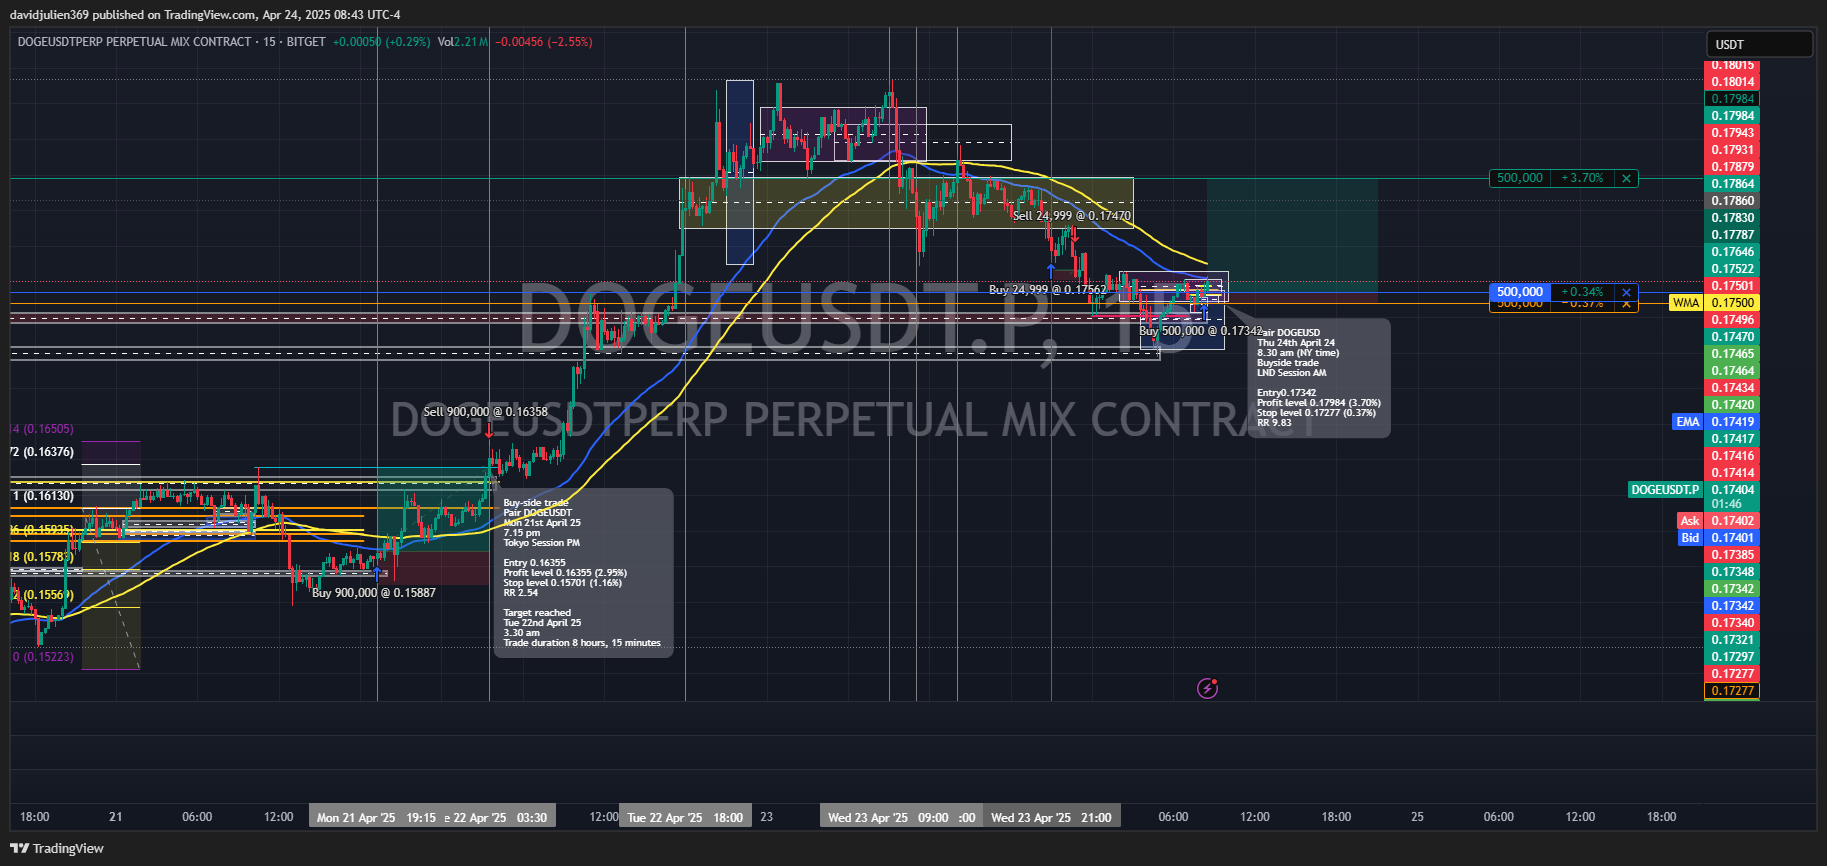Click the Fibonacci level 0 (0.15223) label
Viewport: 1827px width, 866px height.
coord(43,657)
